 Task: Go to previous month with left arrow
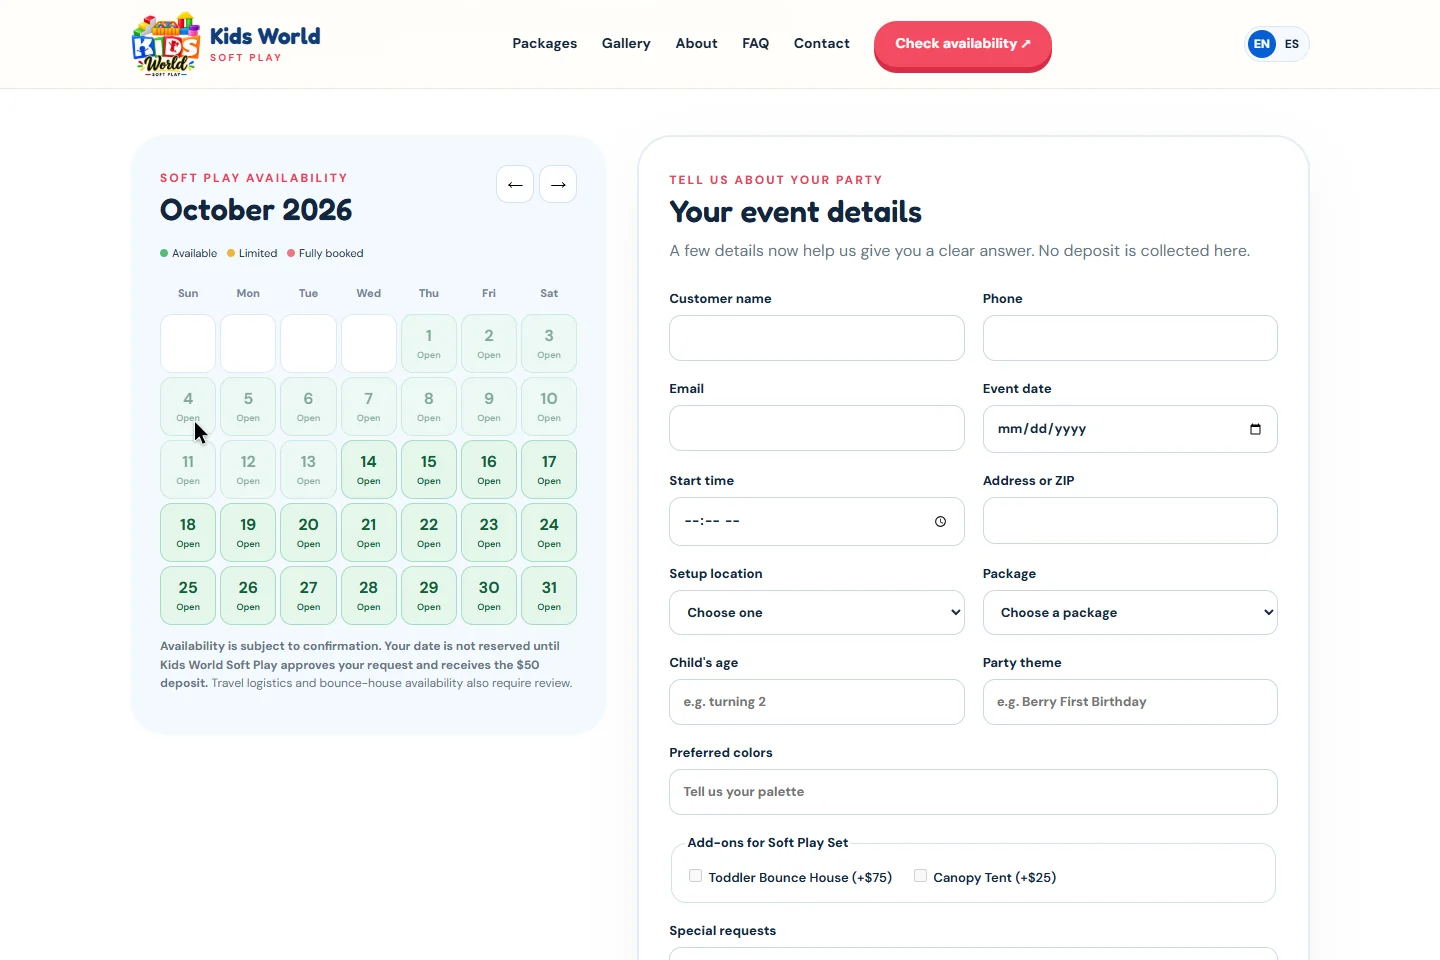click(x=515, y=184)
